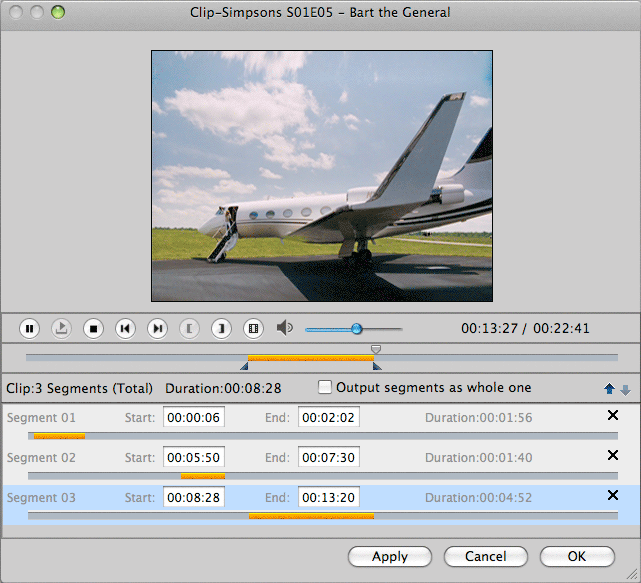Pause the video playback
Viewport: 641px width, 583px height.
pos(29,328)
